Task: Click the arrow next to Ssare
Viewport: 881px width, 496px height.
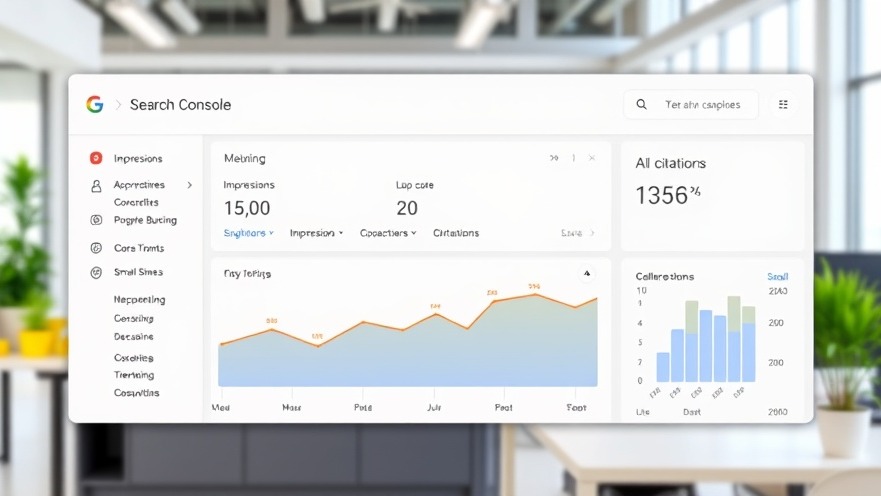Action: [592, 233]
